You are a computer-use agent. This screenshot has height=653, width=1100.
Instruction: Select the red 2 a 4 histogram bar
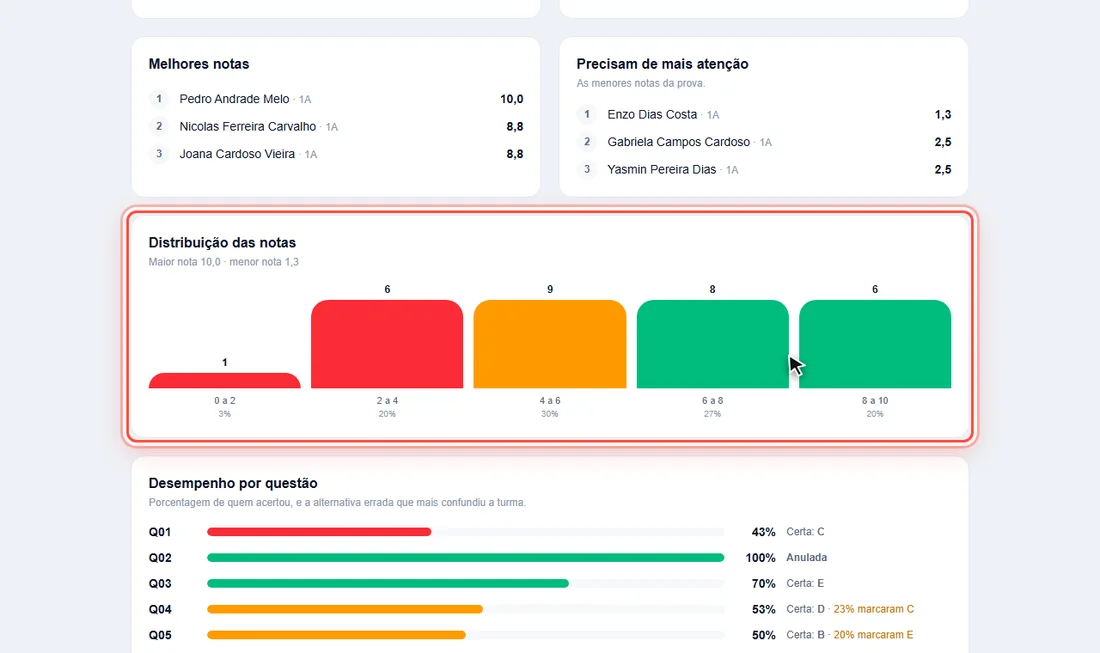387,344
